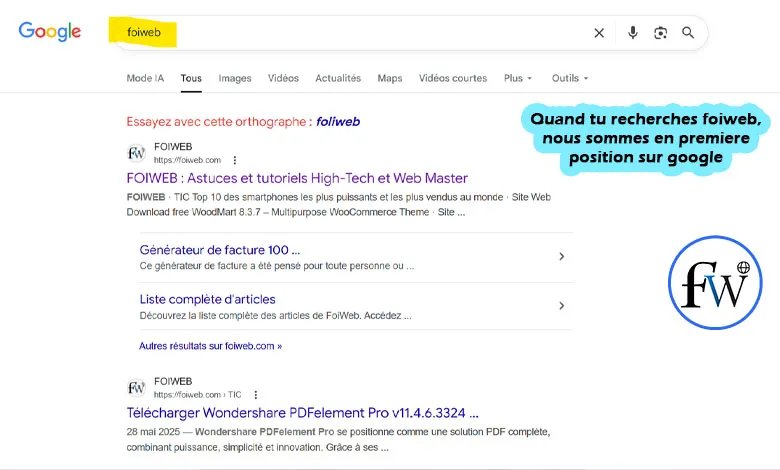Go to the Actualités tab
The width and height of the screenshot is (780, 470).
(x=338, y=78)
